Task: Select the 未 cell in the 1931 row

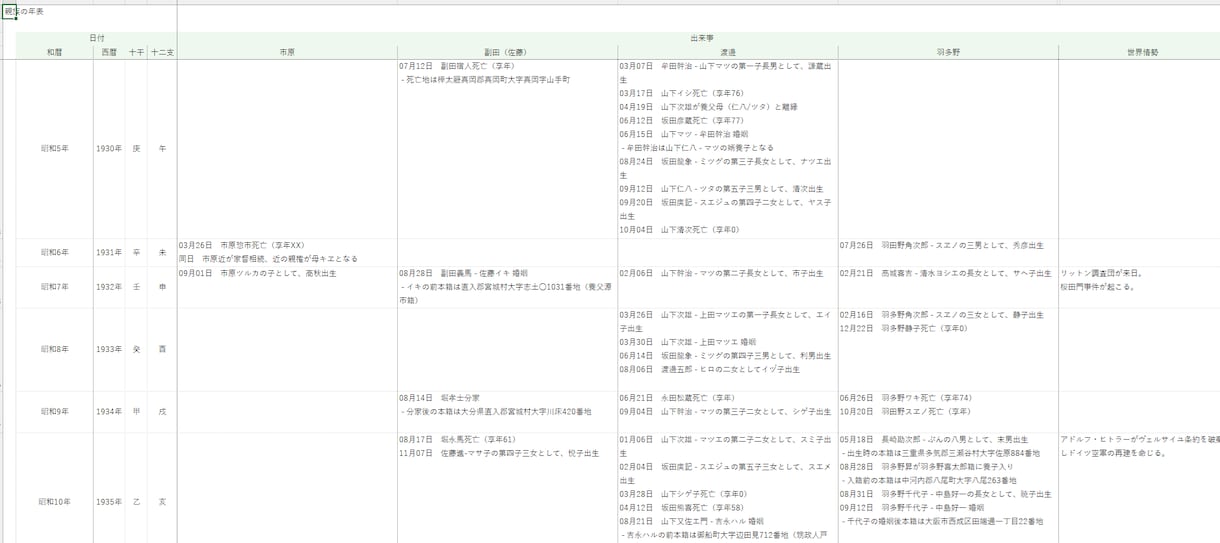Action: click(162, 252)
